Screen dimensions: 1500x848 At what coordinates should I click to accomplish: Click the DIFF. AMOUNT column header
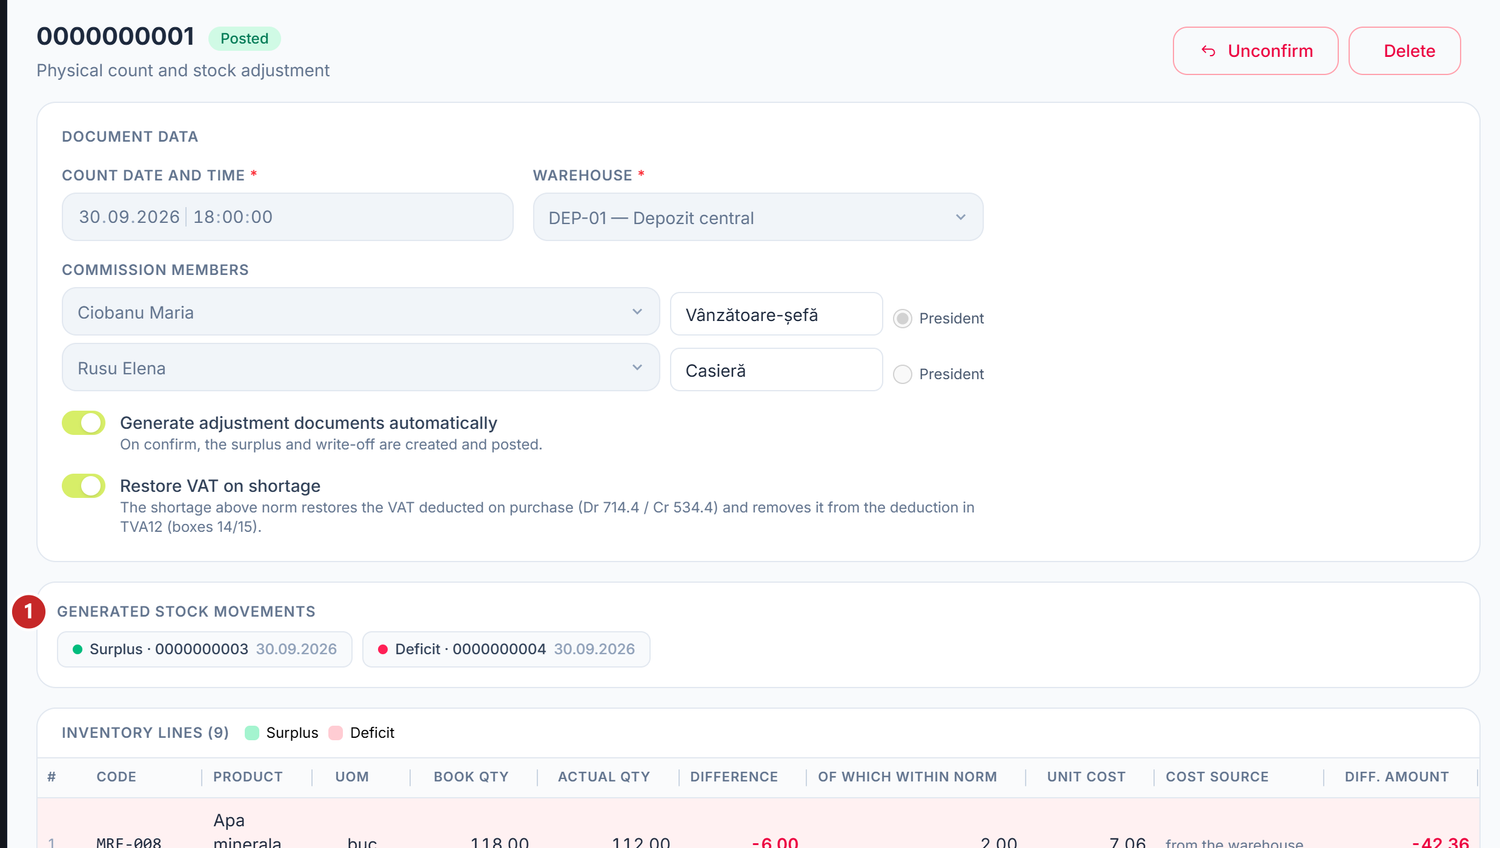coord(1397,777)
